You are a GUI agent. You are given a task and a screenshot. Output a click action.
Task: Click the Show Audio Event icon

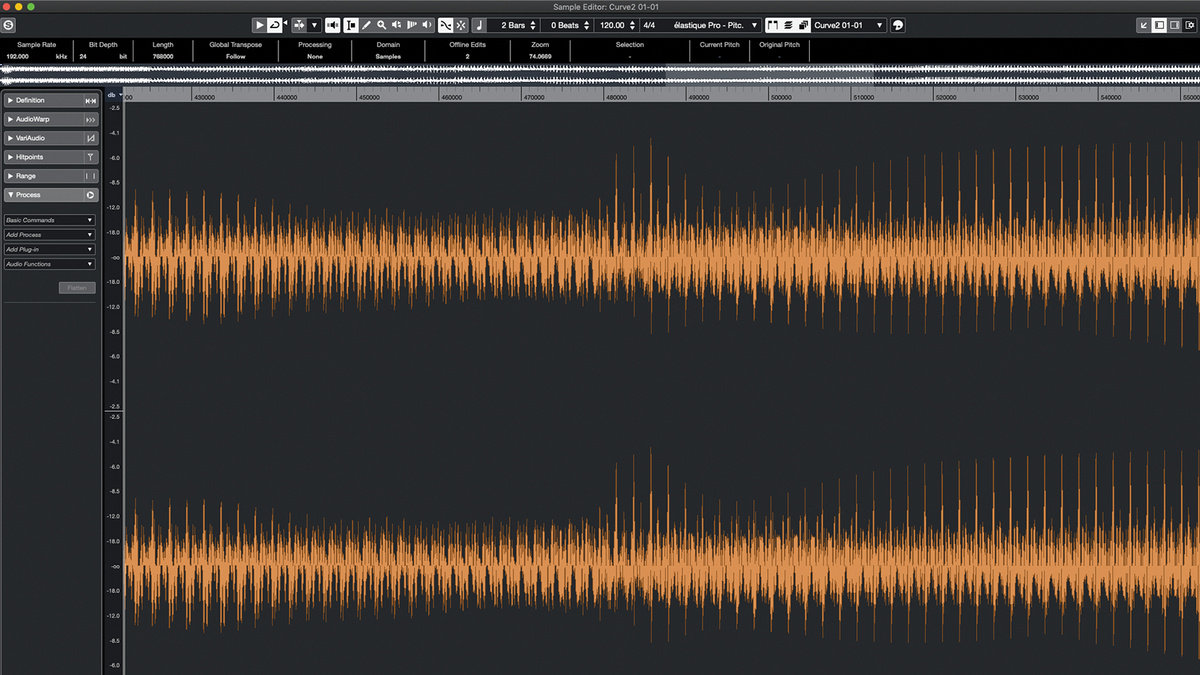tap(773, 25)
